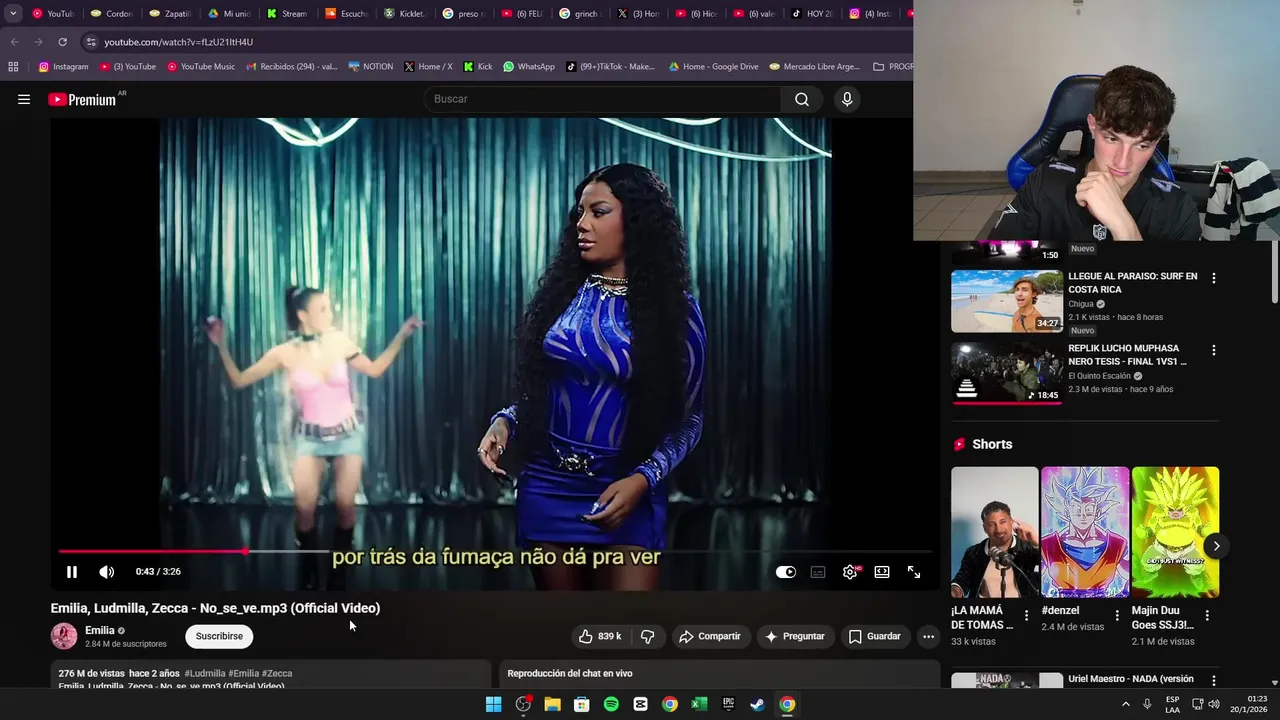
Task: Open the player settings gear
Action: pyautogui.click(x=850, y=572)
